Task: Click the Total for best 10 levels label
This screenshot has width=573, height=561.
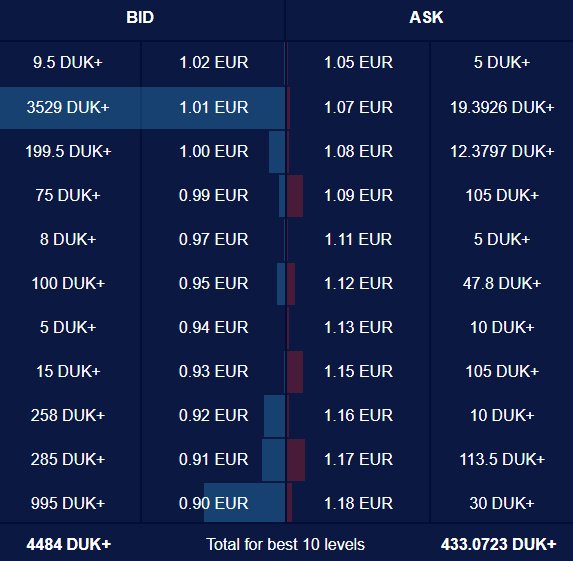Action: click(285, 545)
